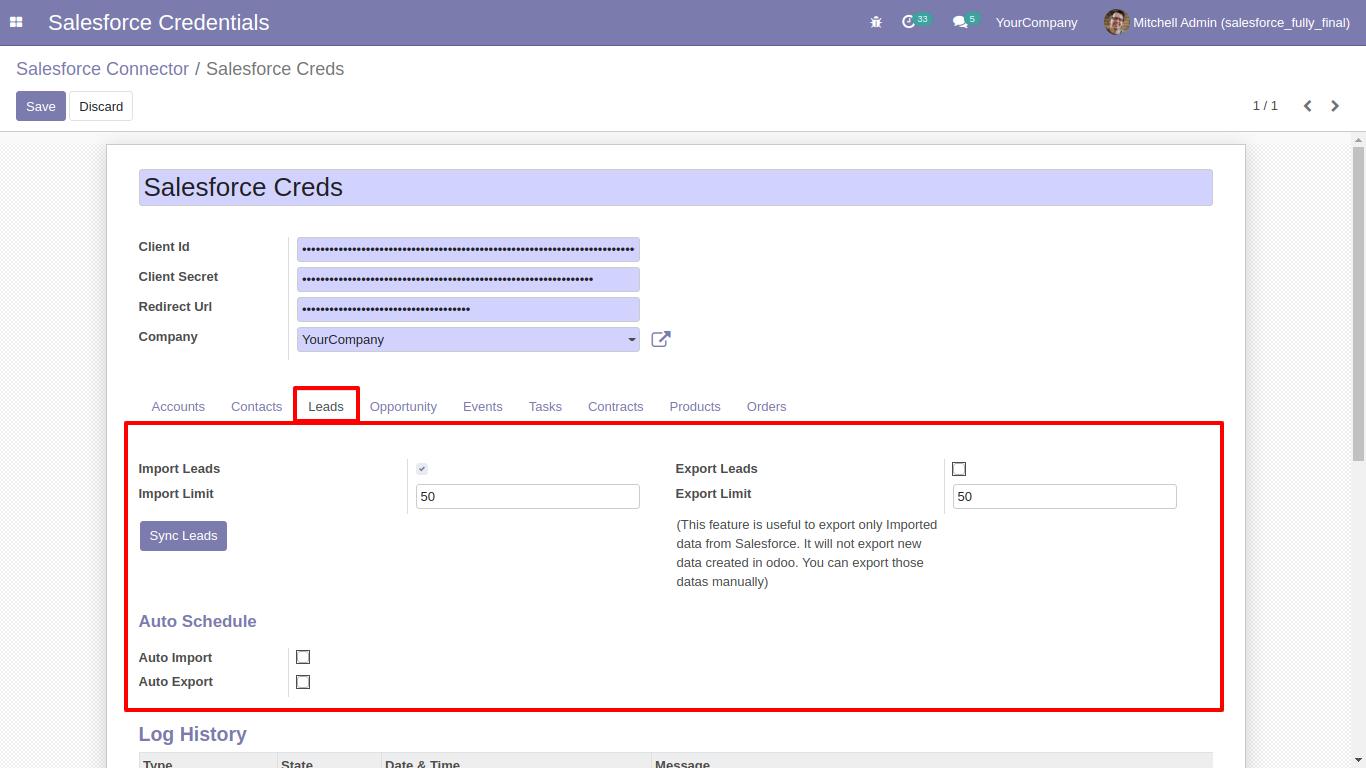Screen dimensions: 1366x768
Task: Click the Salesforce Credentials app title
Action: 159,22
